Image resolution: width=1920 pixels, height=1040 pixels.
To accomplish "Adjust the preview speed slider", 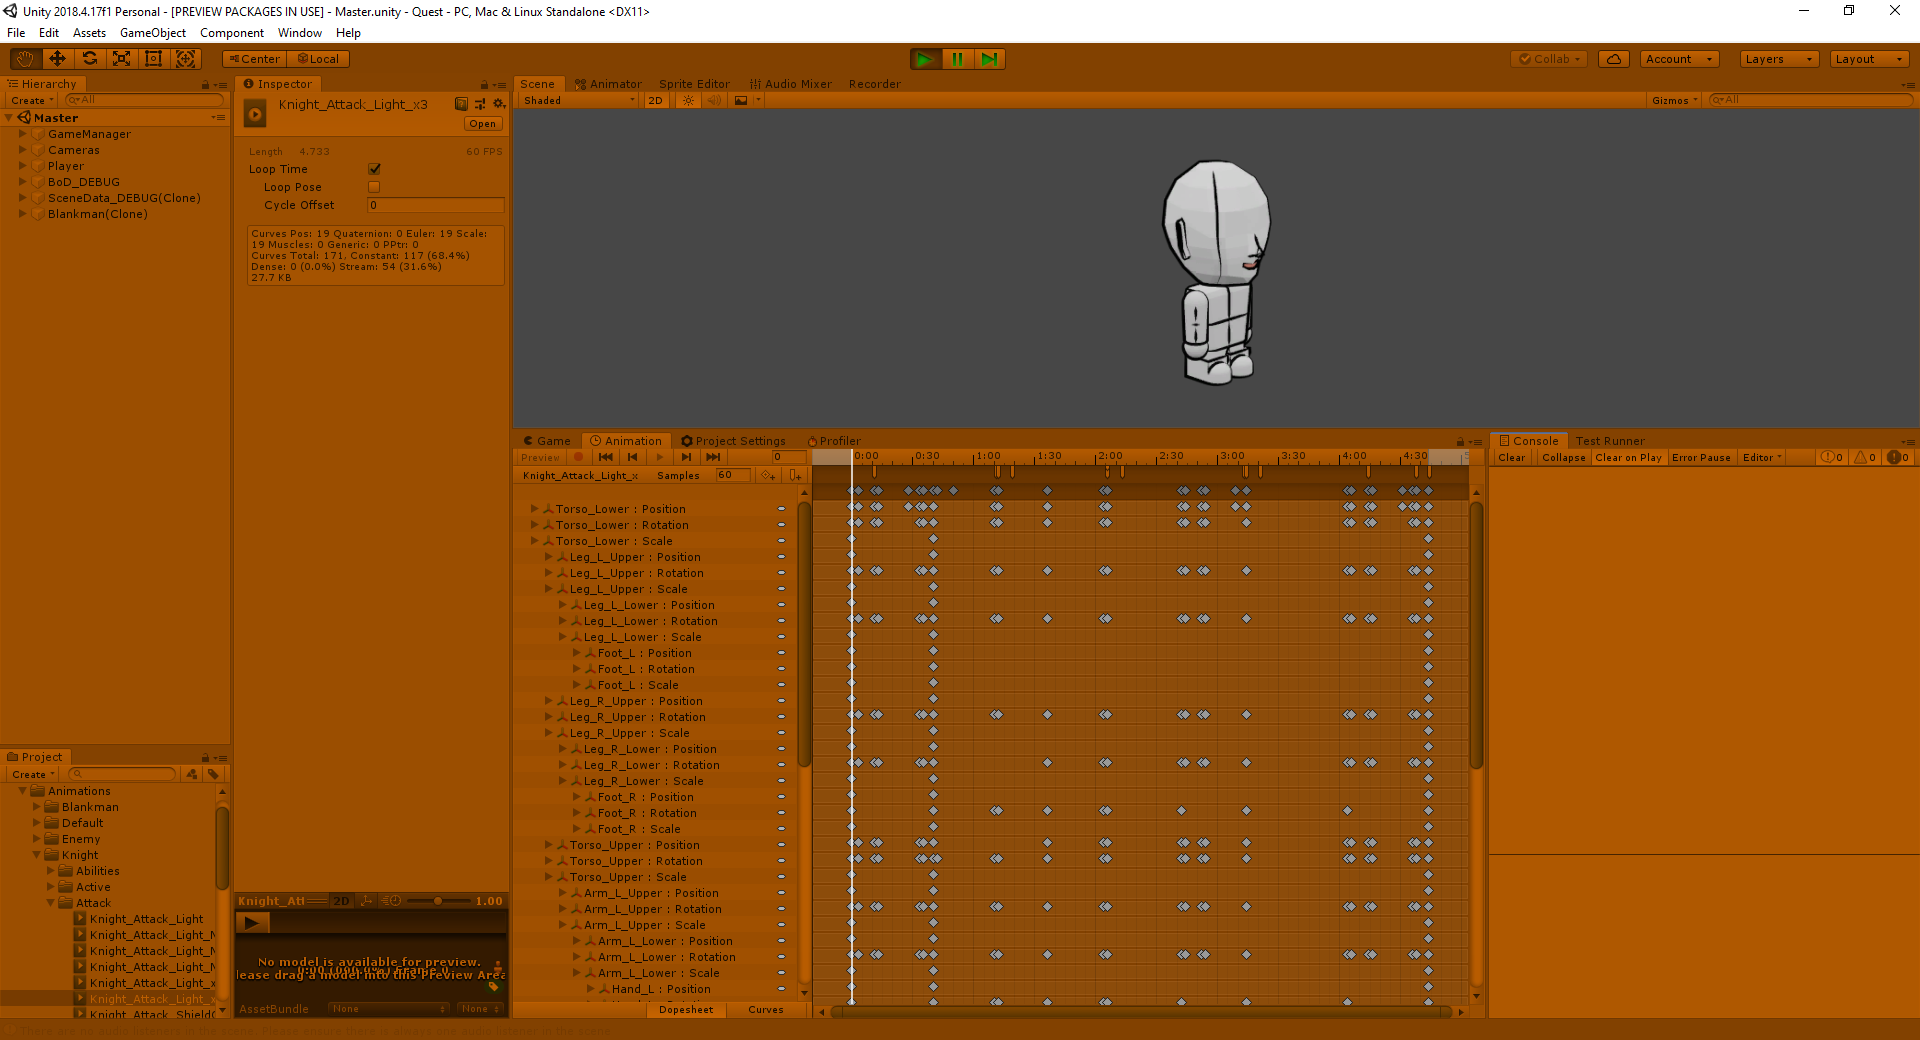I will (x=437, y=901).
